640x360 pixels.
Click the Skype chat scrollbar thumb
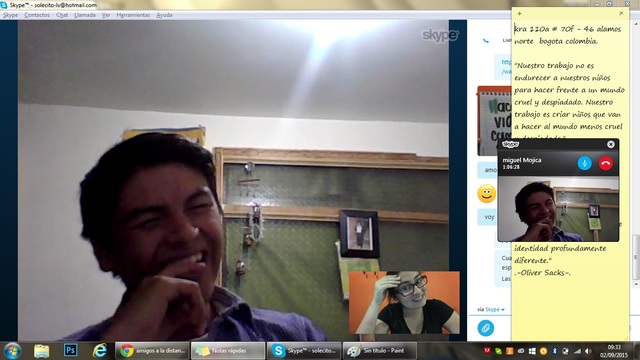click(636, 258)
